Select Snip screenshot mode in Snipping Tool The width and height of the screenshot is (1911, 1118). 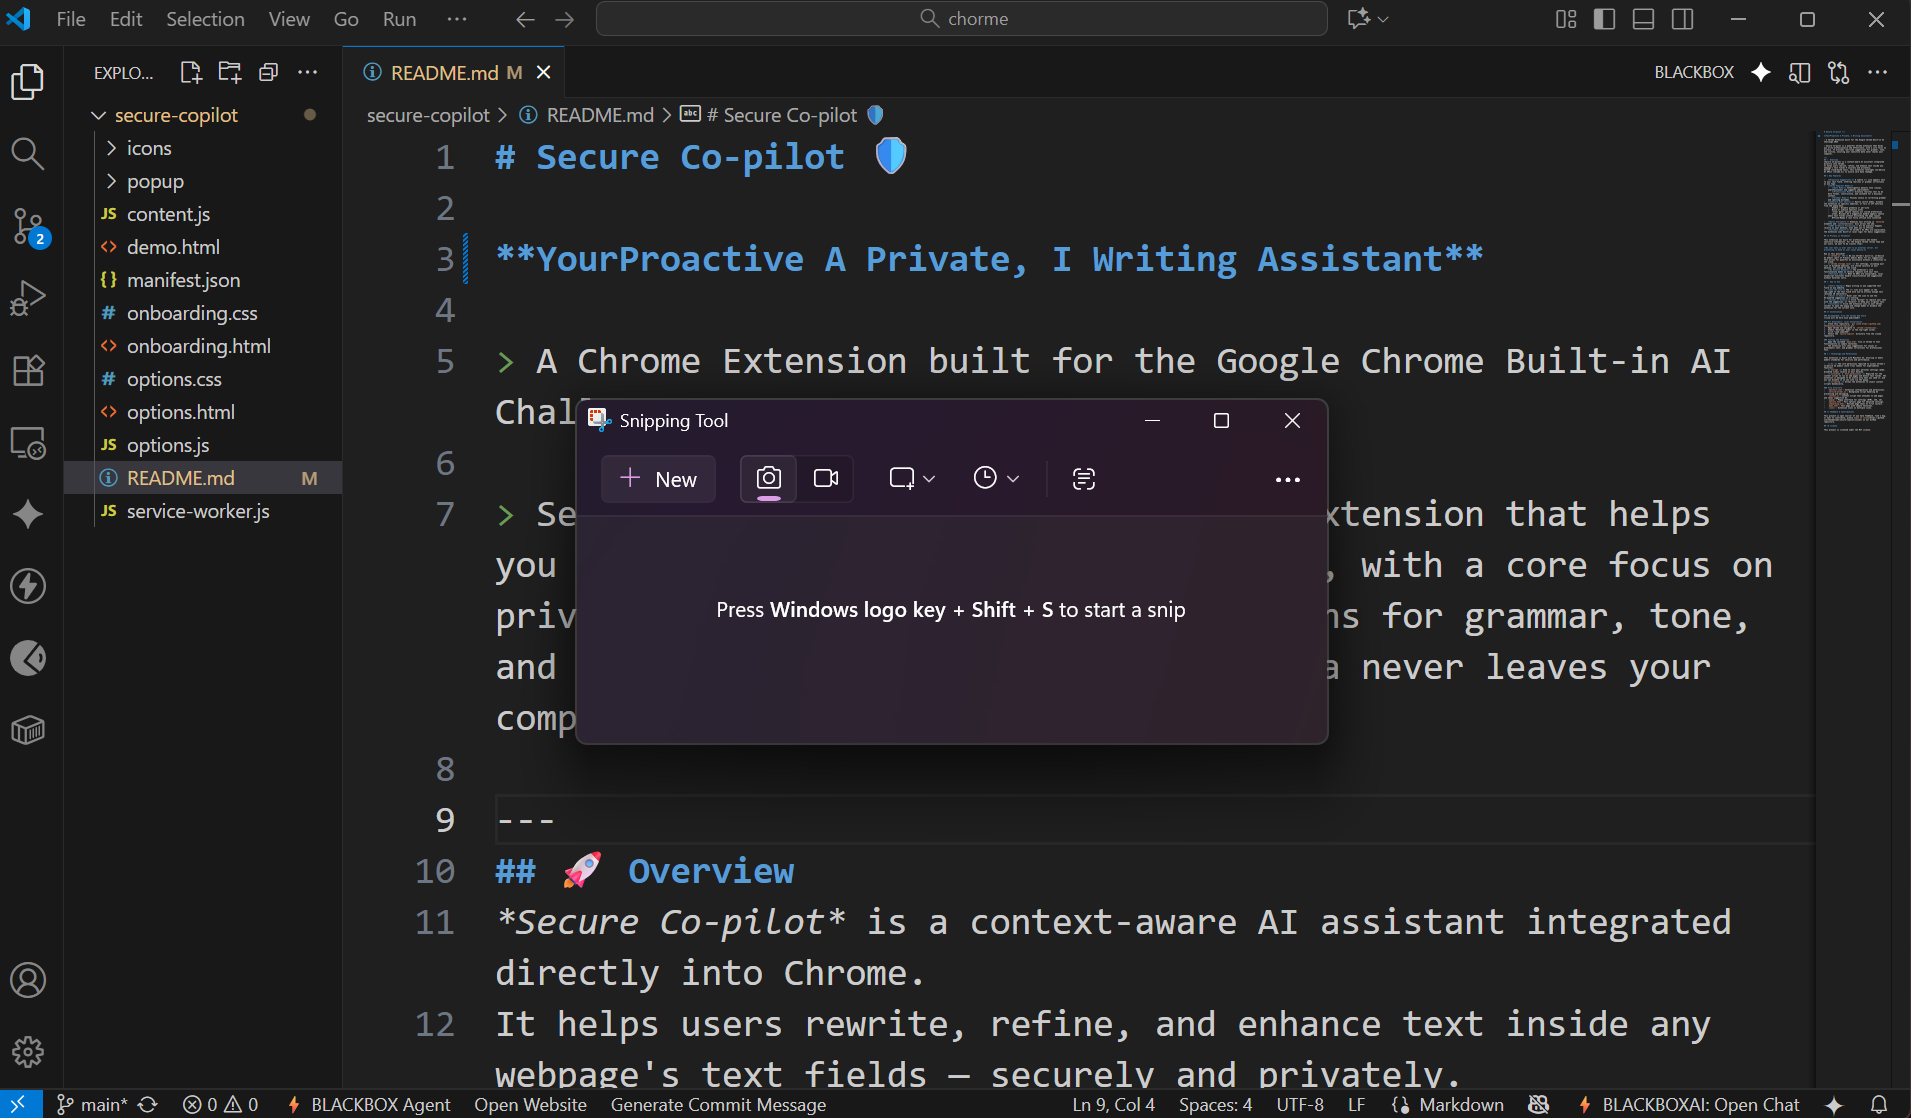click(x=768, y=479)
